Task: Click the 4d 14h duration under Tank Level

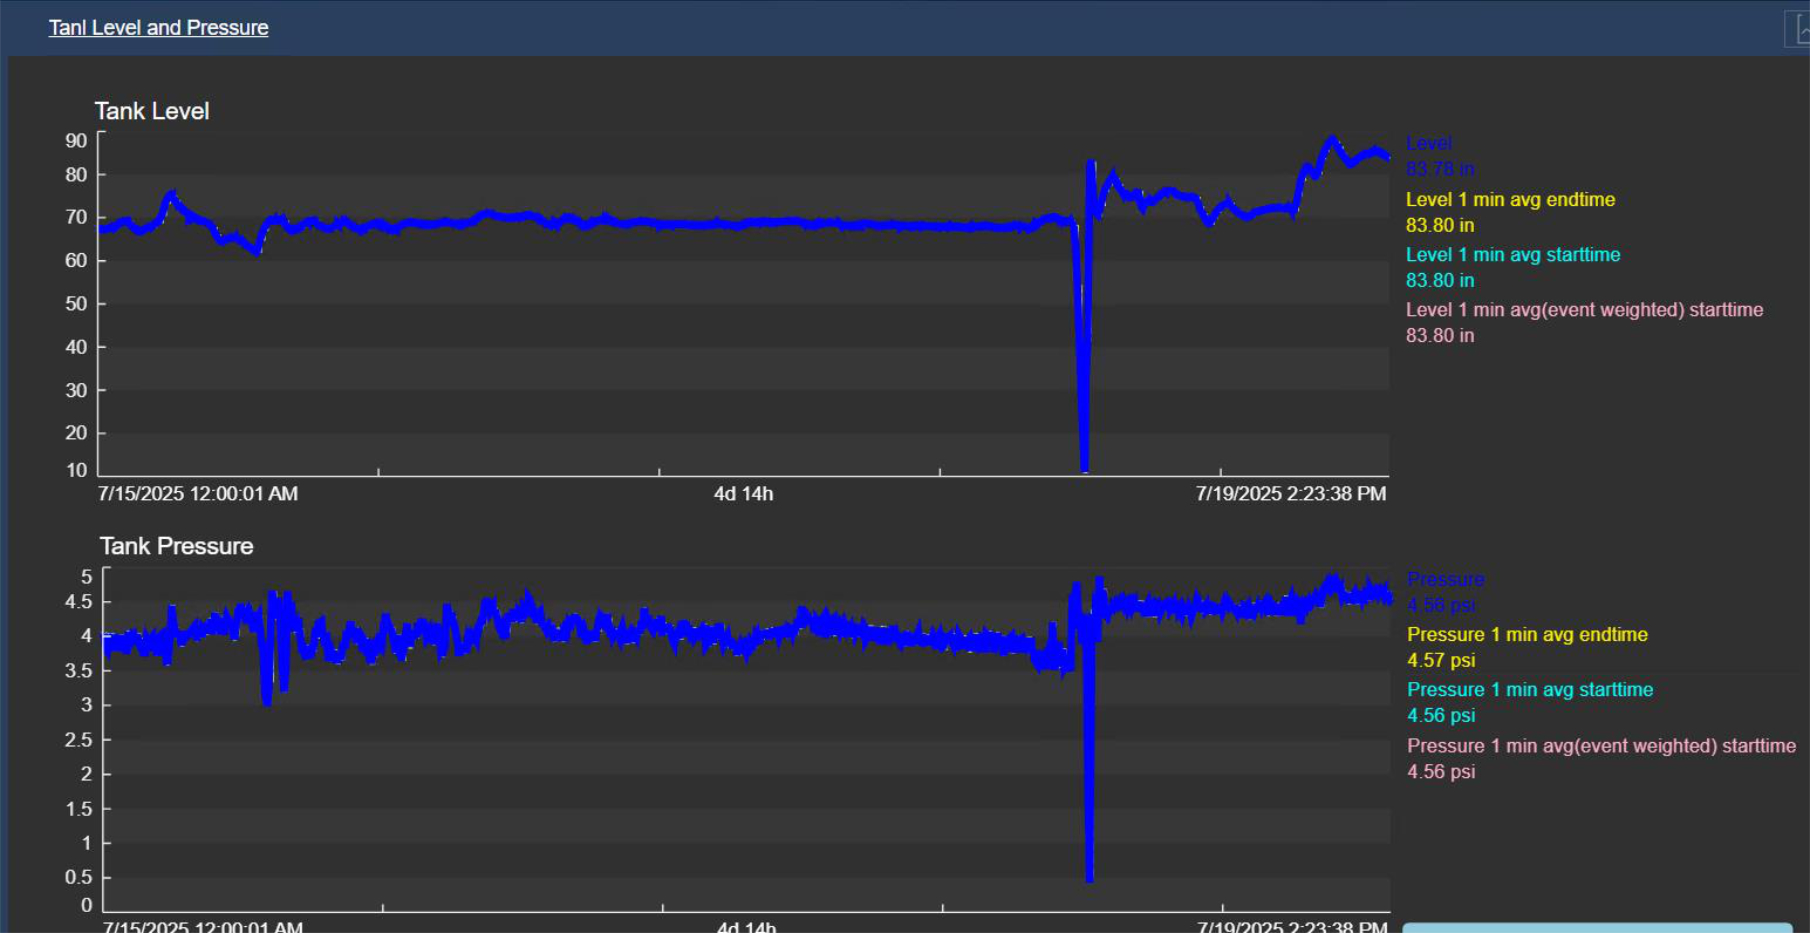Action: click(743, 493)
